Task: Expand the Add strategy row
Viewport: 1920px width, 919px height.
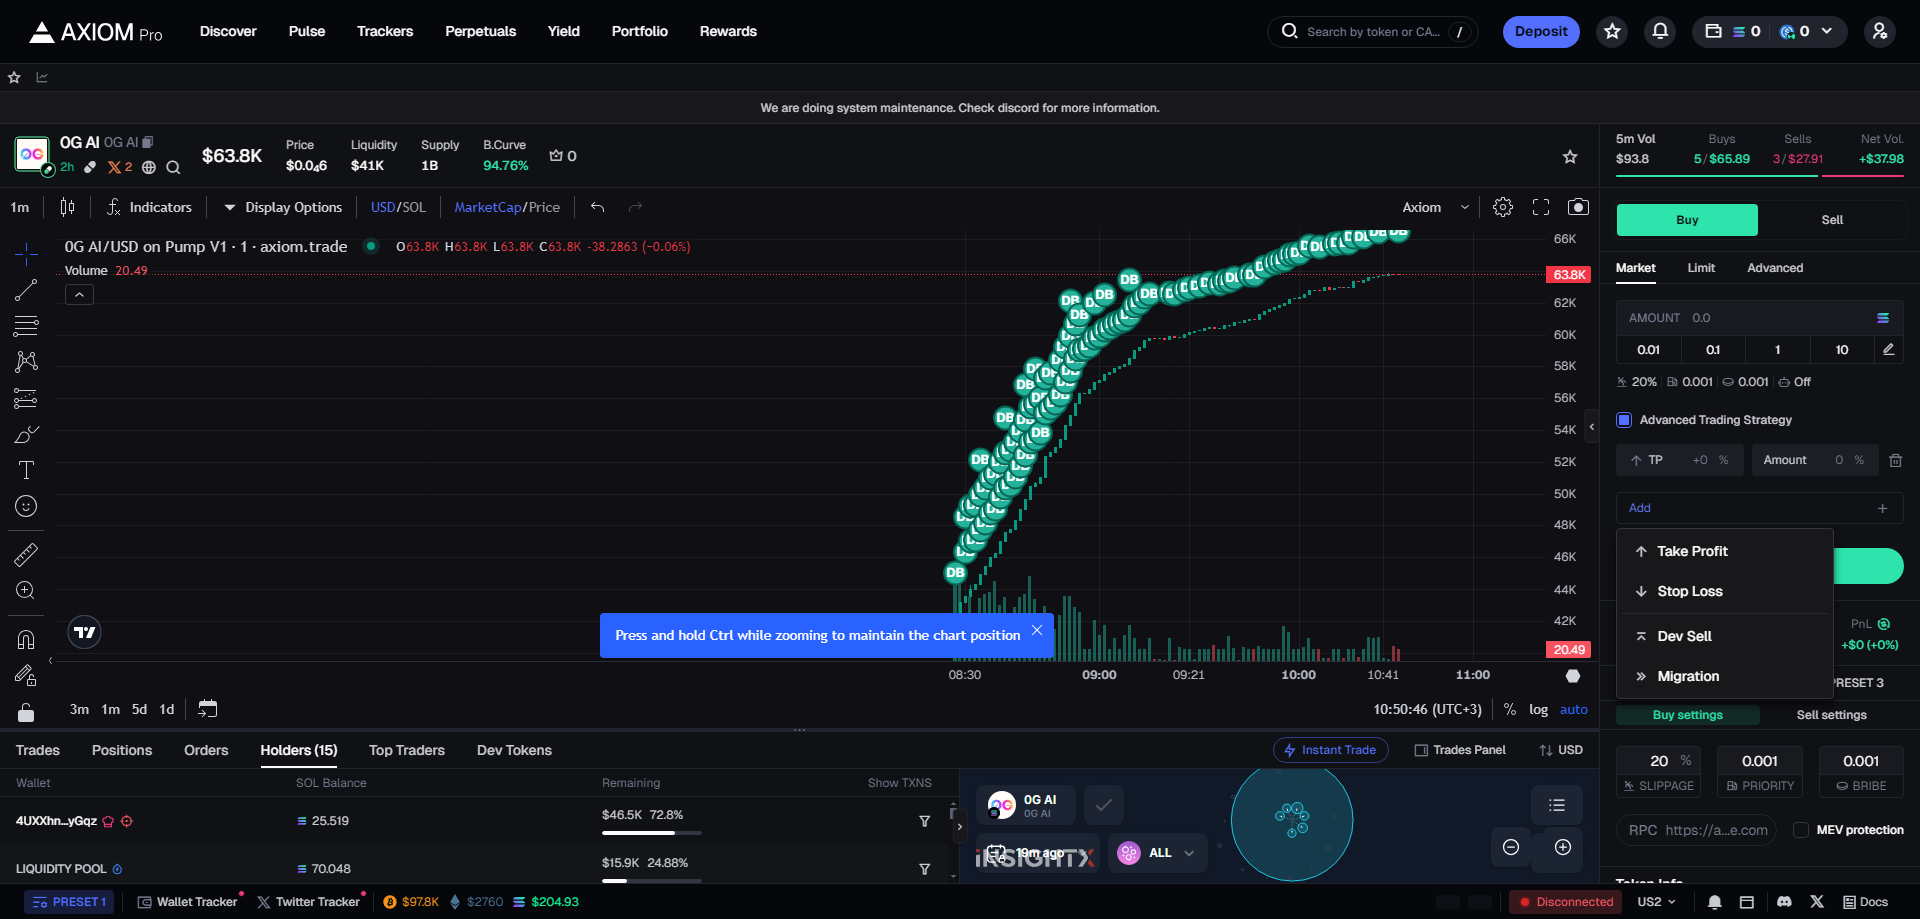Action: pos(1760,508)
